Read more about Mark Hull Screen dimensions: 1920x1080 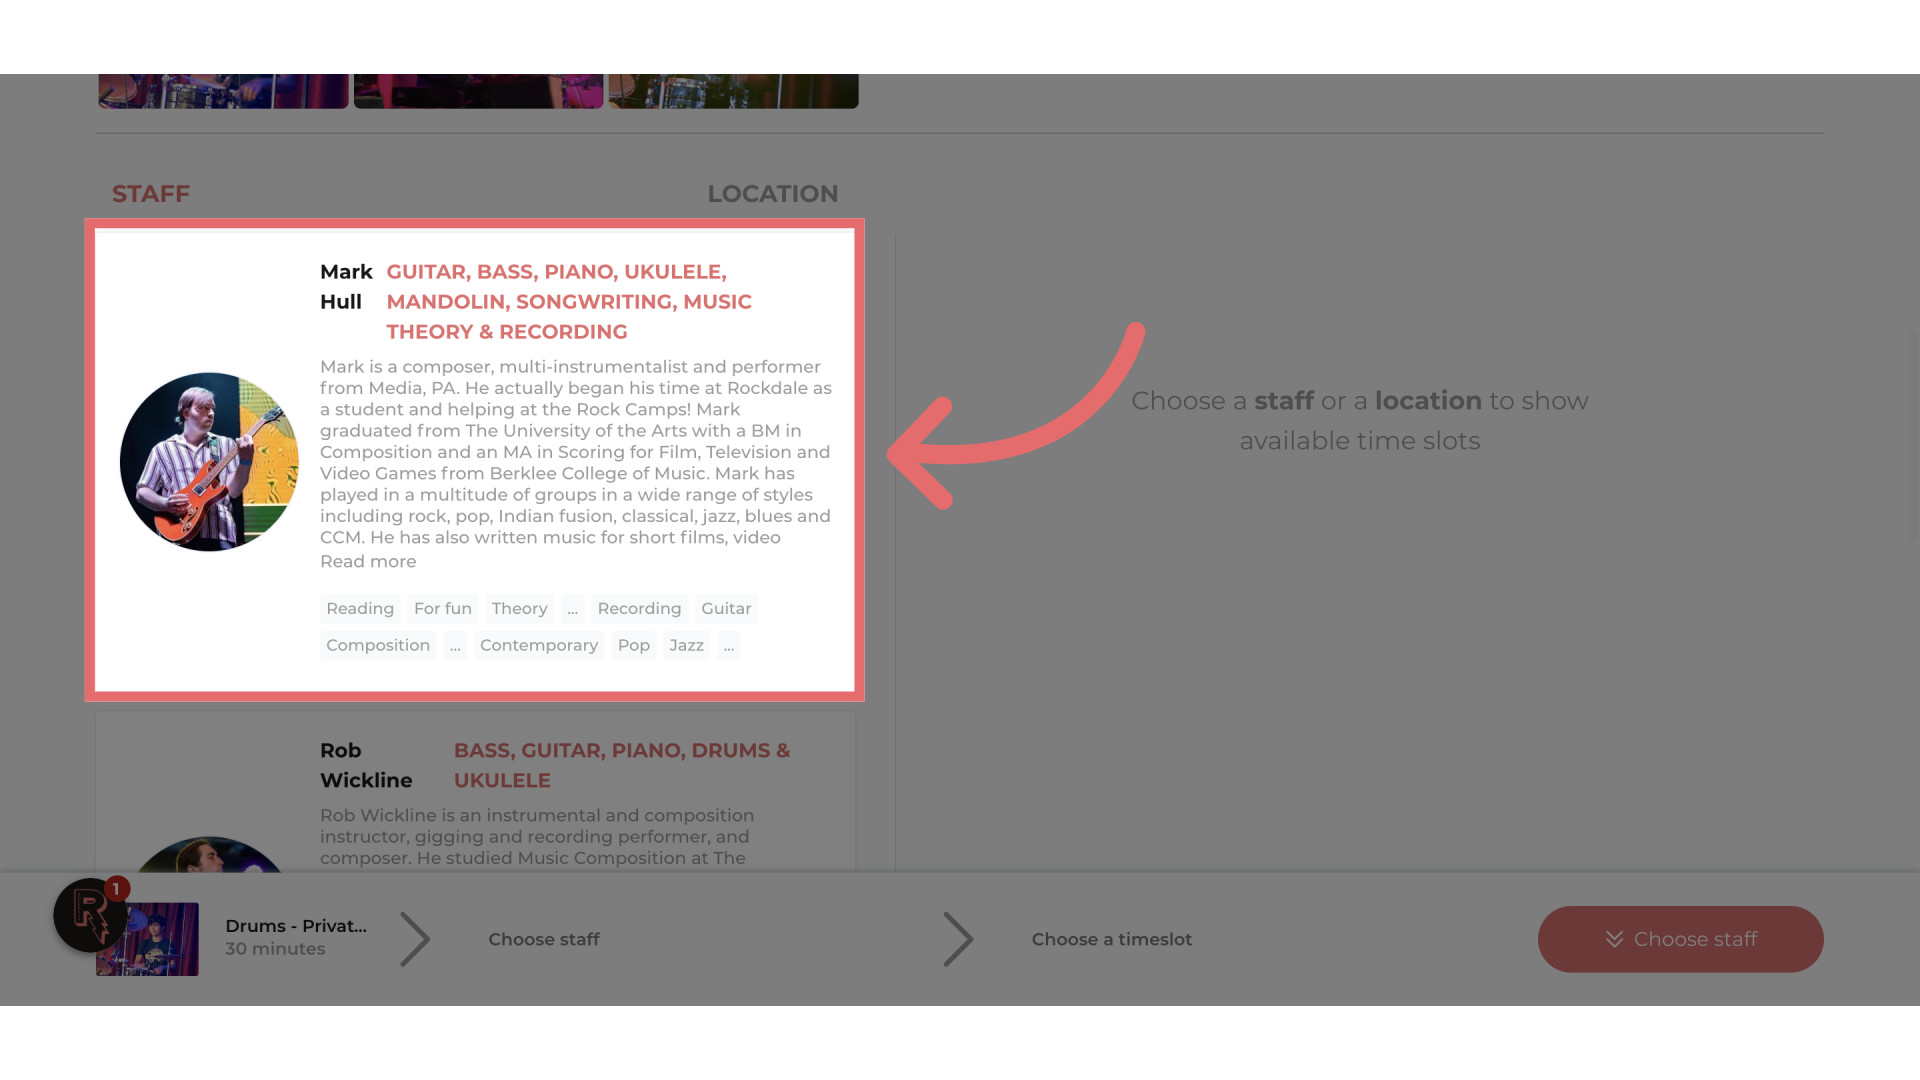pyautogui.click(x=368, y=560)
